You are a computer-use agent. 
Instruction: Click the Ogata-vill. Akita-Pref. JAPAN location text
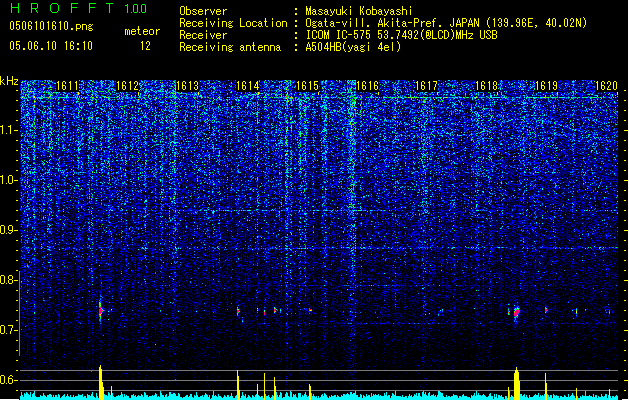(x=446, y=23)
